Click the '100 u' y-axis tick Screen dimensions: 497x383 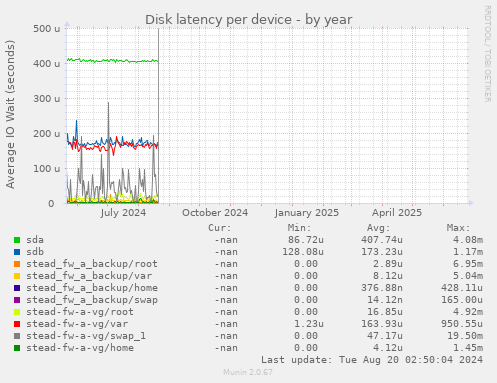tap(47, 168)
